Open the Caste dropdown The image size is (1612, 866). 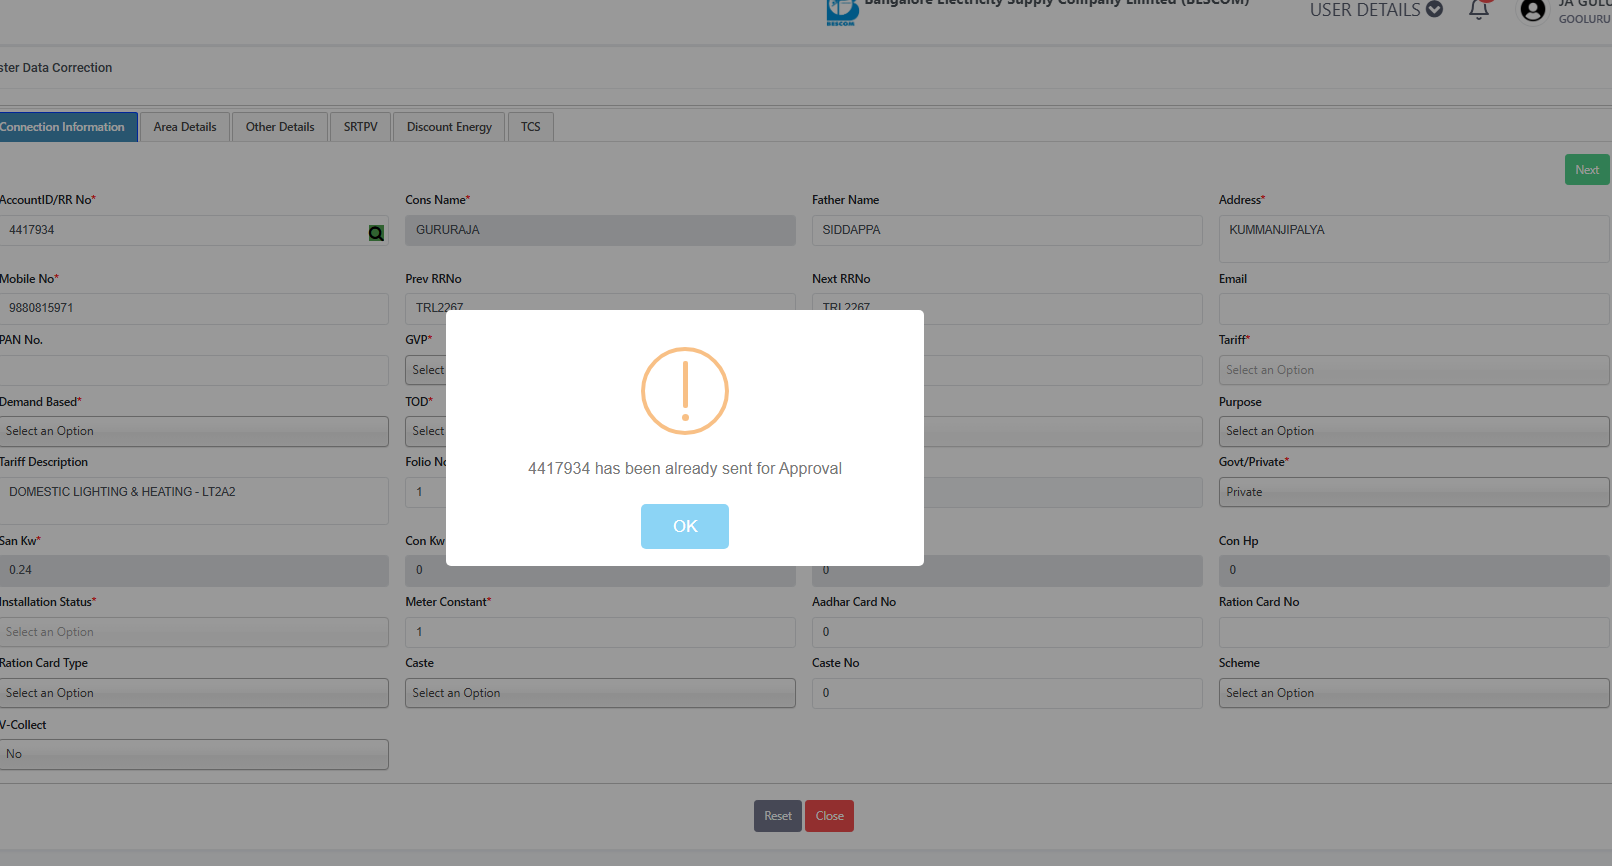pos(600,693)
